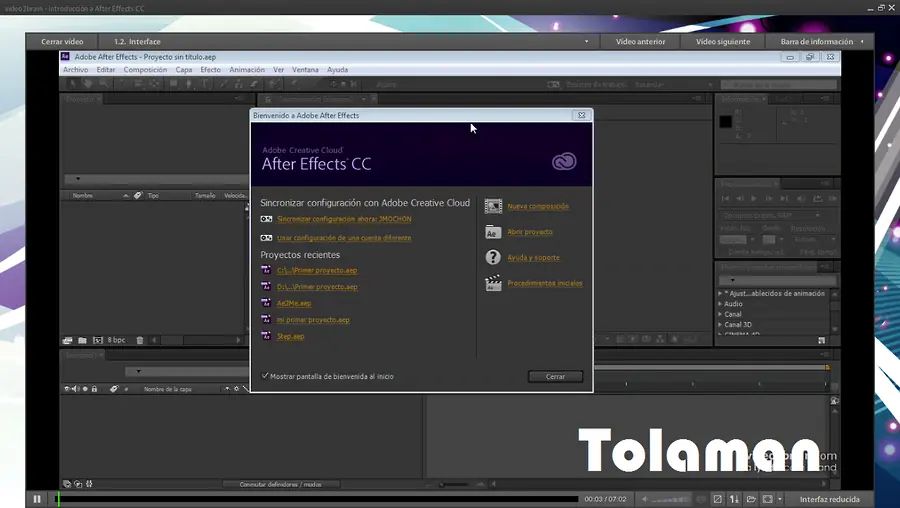Viewport: 900px width, 508px height.
Task: Click Ae file icon beside Ae2Me.aep
Action: (x=266, y=303)
